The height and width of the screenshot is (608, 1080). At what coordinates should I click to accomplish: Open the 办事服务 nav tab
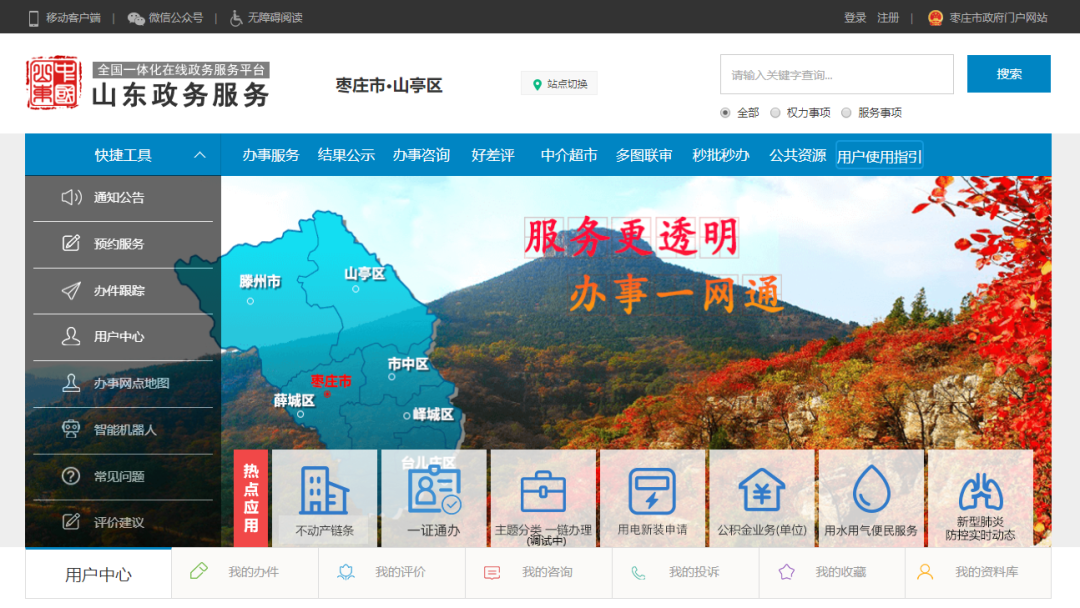pyautogui.click(x=271, y=156)
